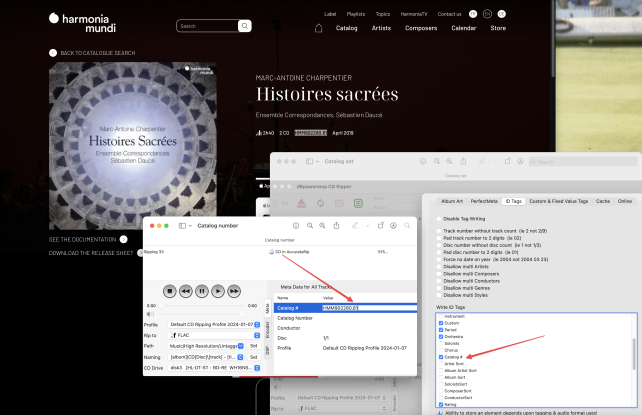Viewport: 642px width, 415px height.
Task: Submit the website search magnifier
Action: [244, 26]
